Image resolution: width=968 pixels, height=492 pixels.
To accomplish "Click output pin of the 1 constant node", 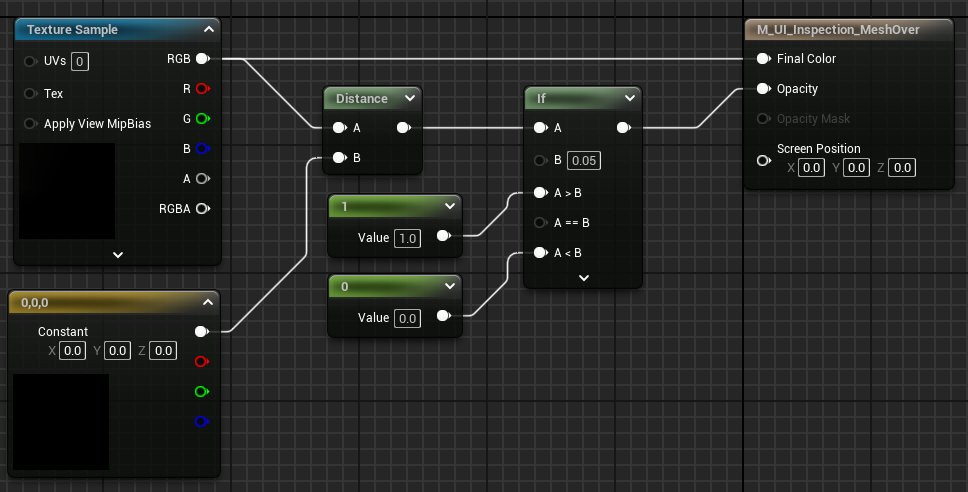I will click(x=444, y=236).
